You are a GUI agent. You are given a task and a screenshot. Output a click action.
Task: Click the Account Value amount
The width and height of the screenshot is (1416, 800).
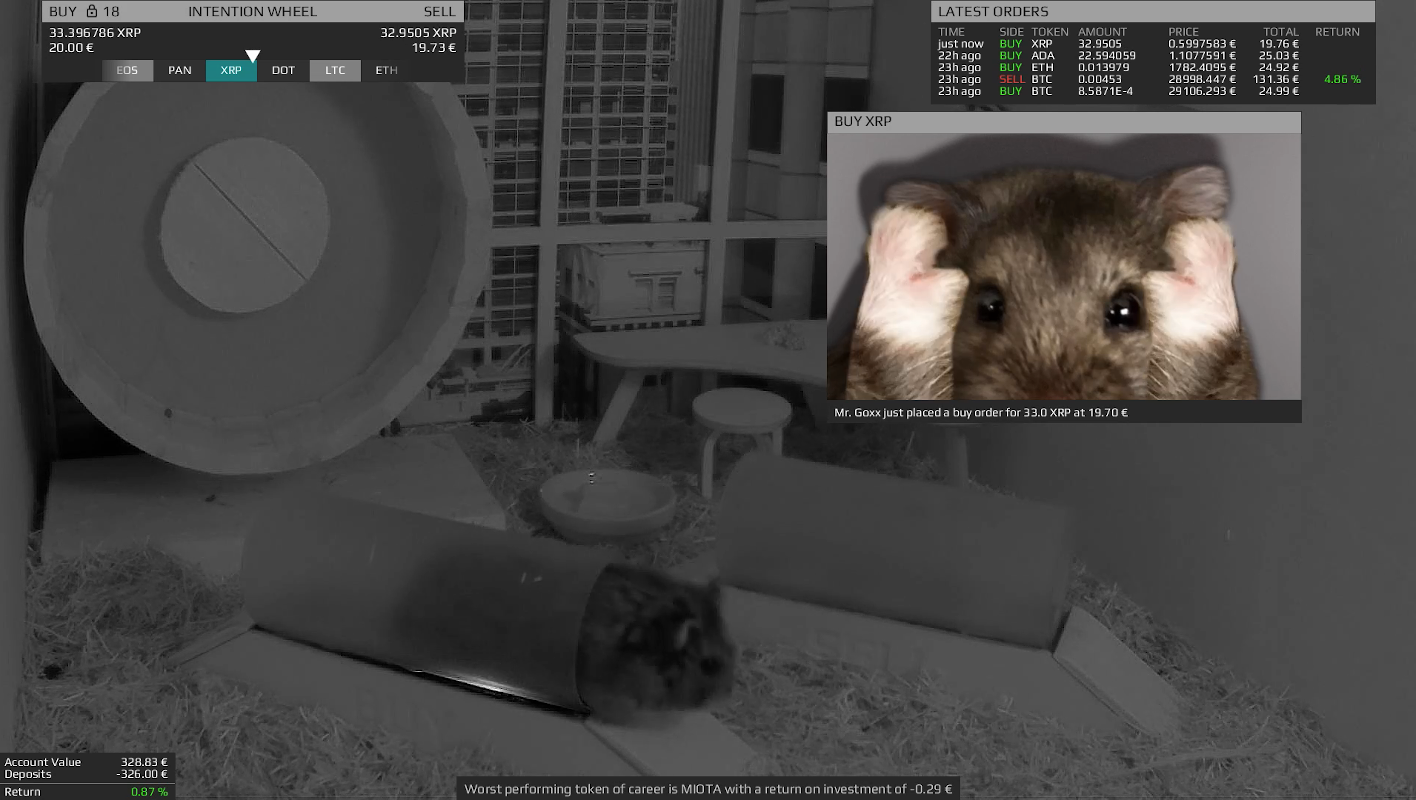(144, 762)
